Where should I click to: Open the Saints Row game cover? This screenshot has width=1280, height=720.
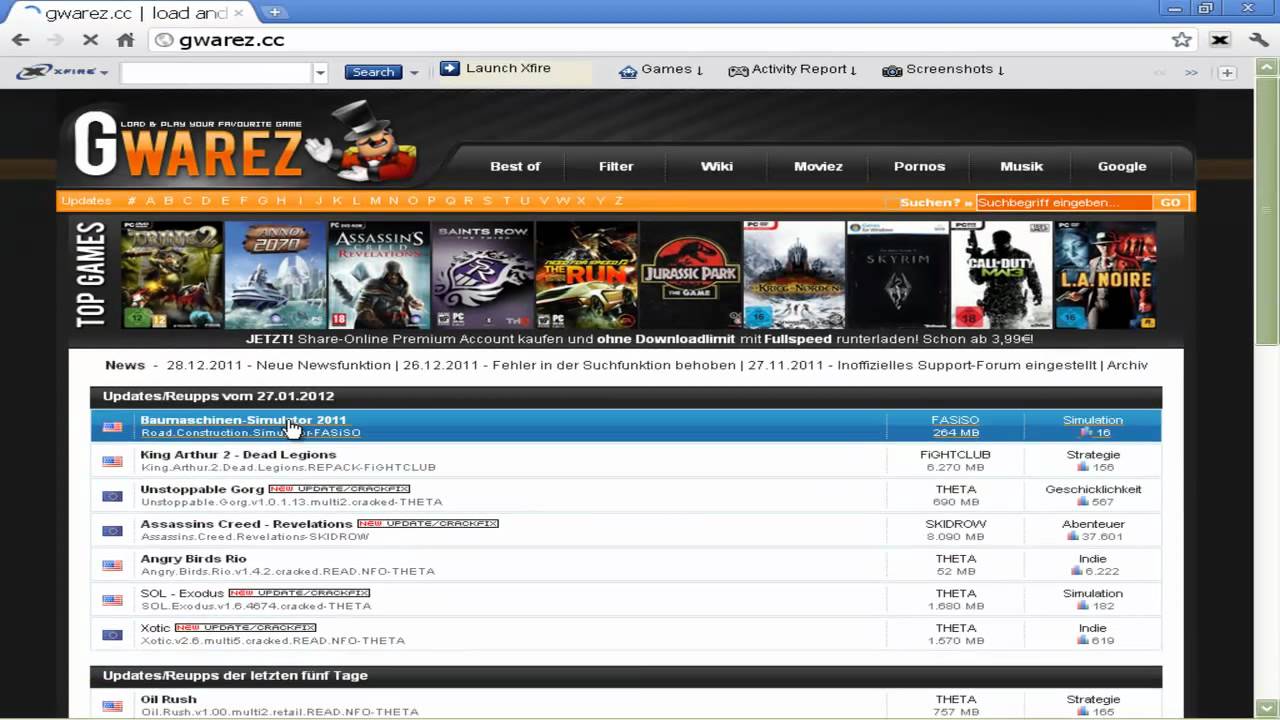(x=483, y=275)
